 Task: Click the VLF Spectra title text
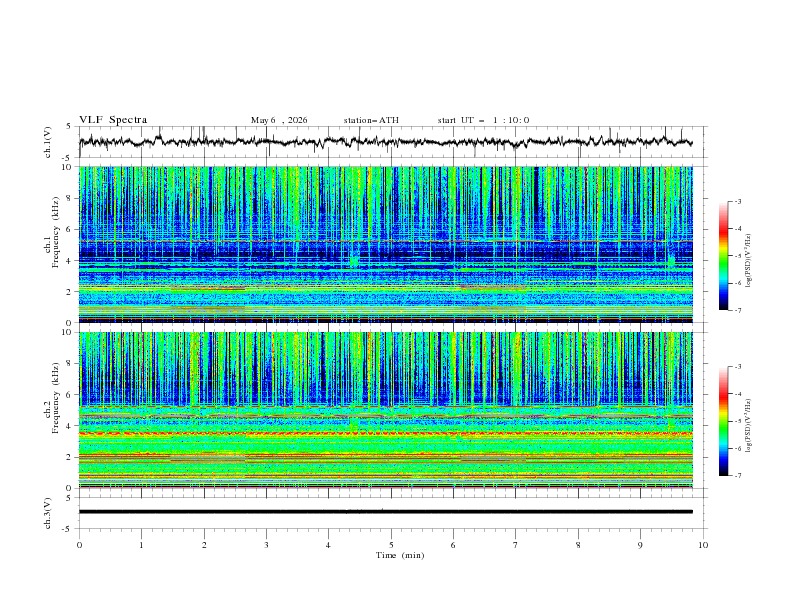pyautogui.click(x=113, y=120)
